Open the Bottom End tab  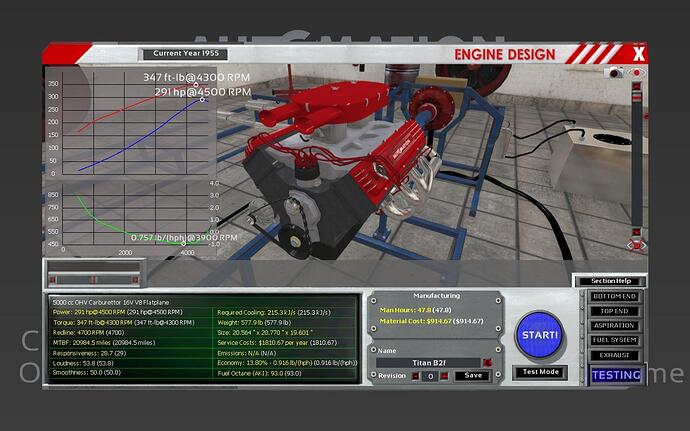click(x=614, y=297)
